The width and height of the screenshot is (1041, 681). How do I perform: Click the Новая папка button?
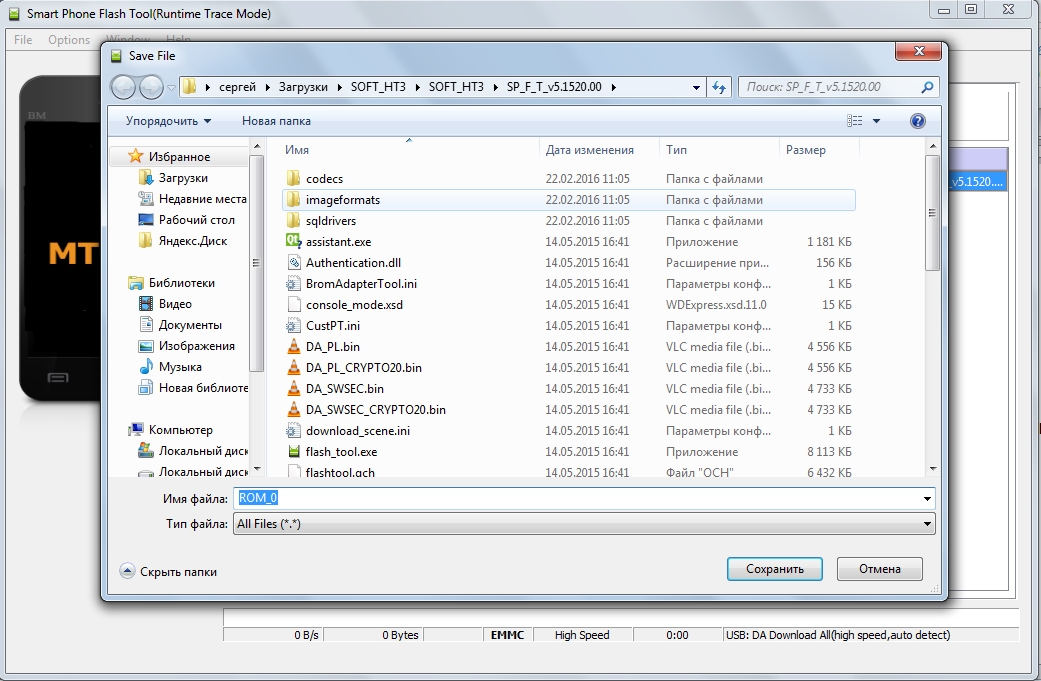276,121
